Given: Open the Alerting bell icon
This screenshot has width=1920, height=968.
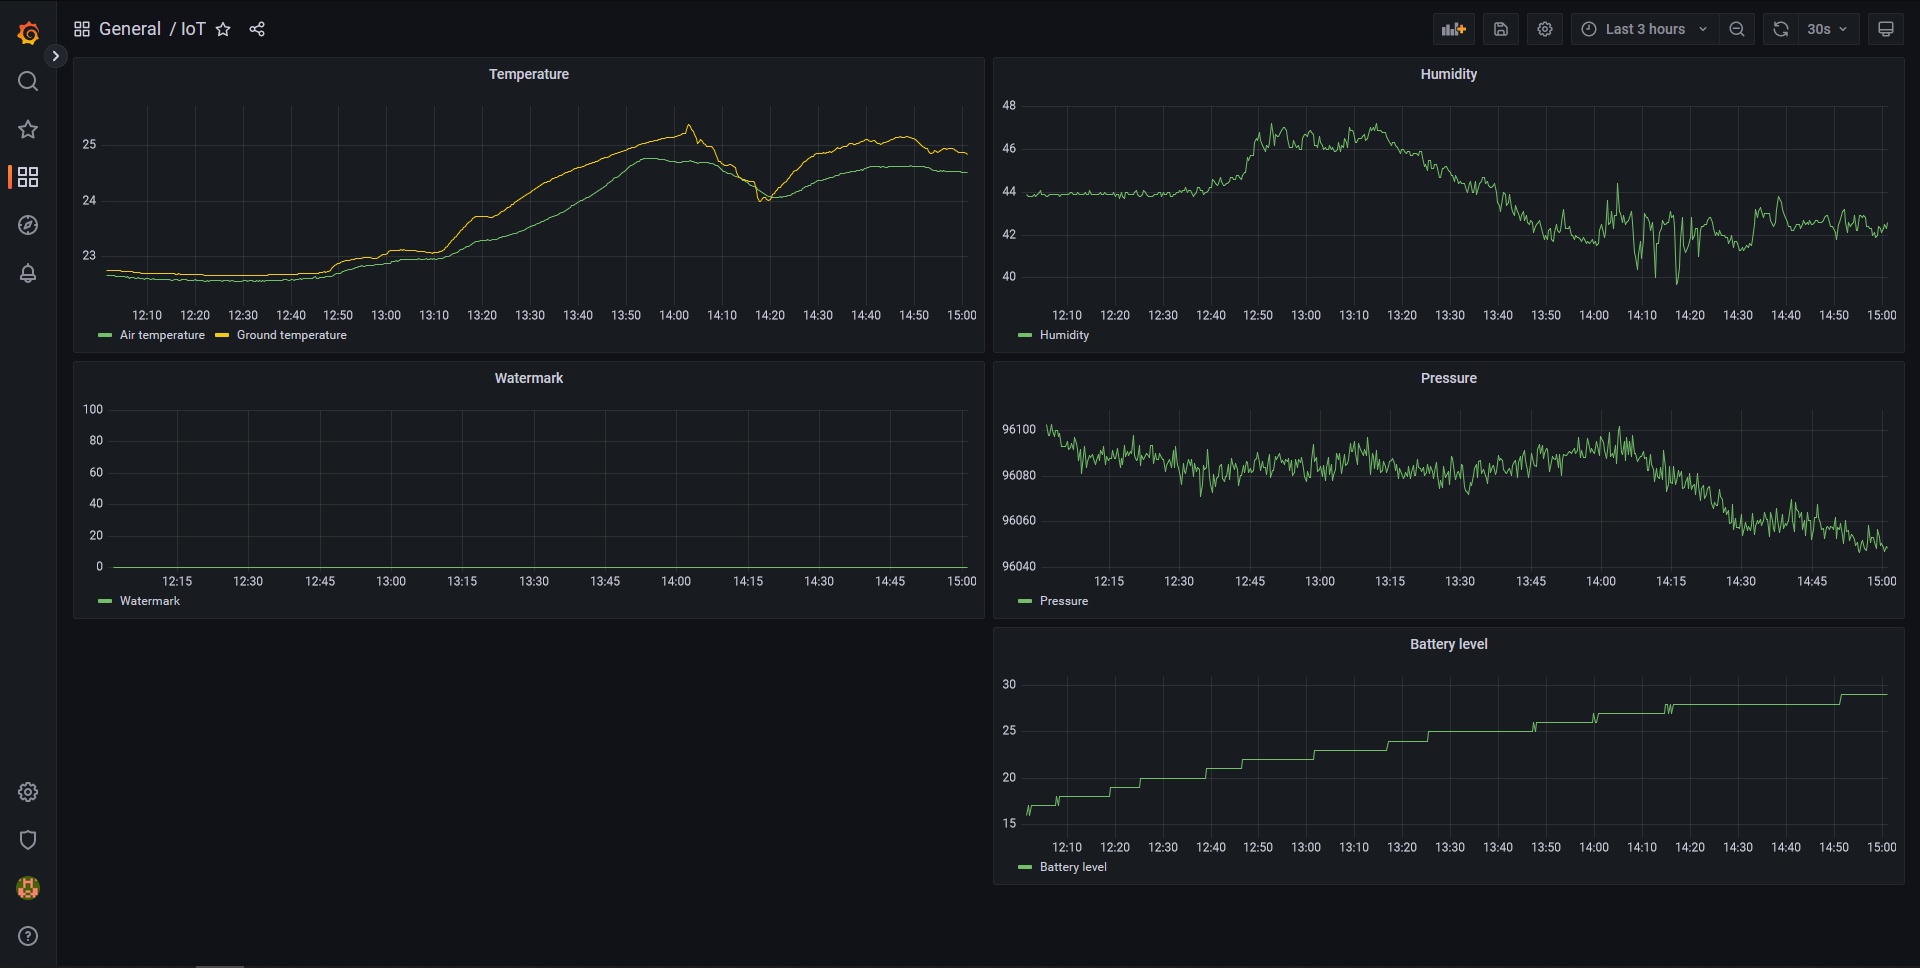Looking at the screenshot, I should click(28, 273).
